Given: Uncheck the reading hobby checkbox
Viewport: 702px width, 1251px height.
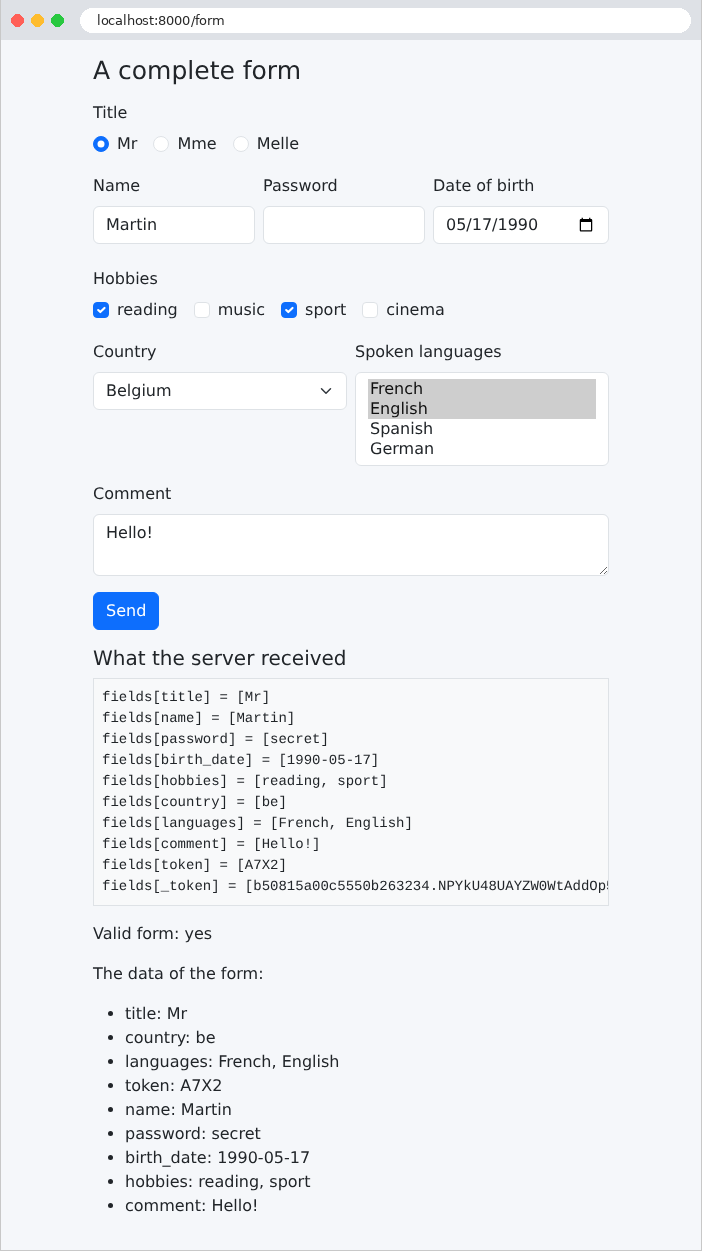Looking at the screenshot, I should (x=101, y=310).
